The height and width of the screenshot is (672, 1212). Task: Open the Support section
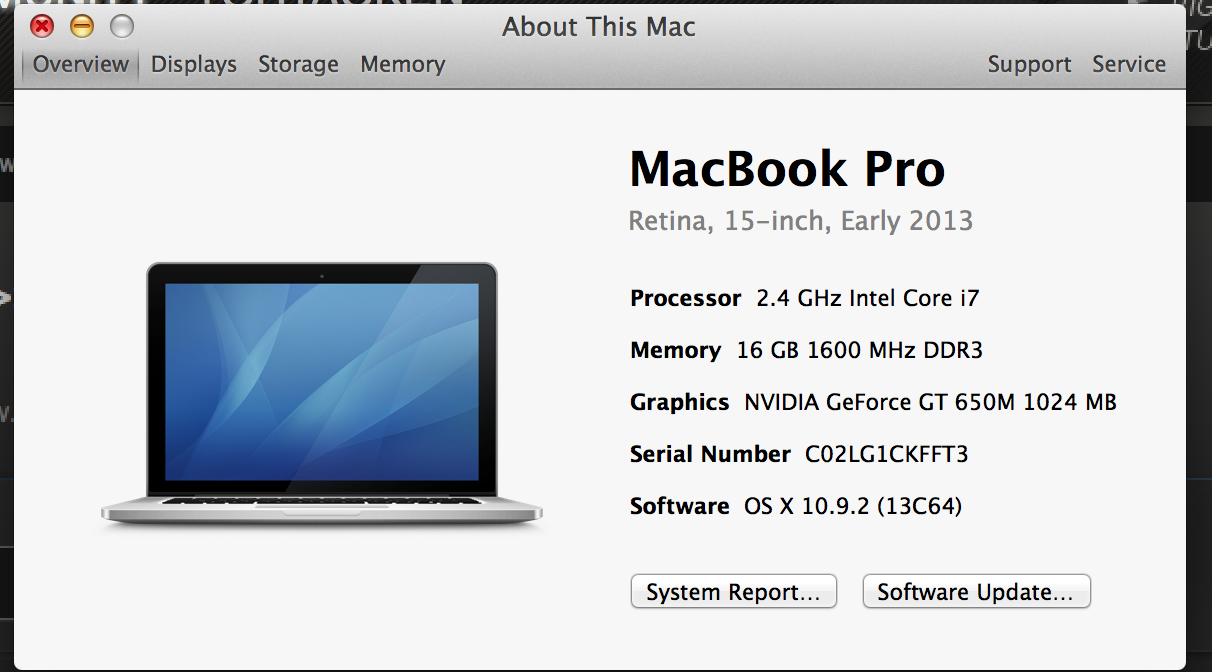[1029, 65]
